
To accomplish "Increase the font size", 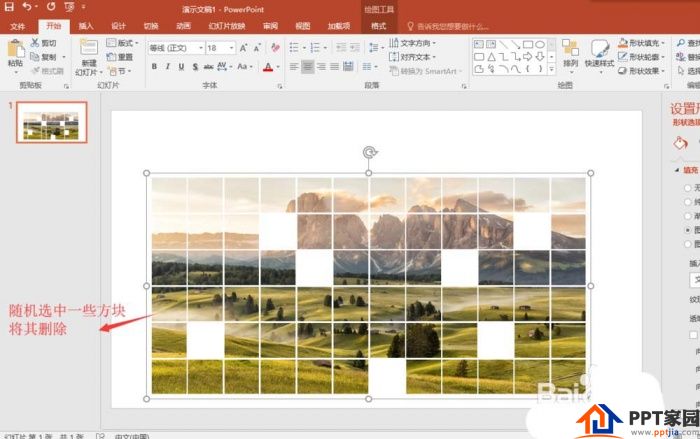I will pos(243,48).
